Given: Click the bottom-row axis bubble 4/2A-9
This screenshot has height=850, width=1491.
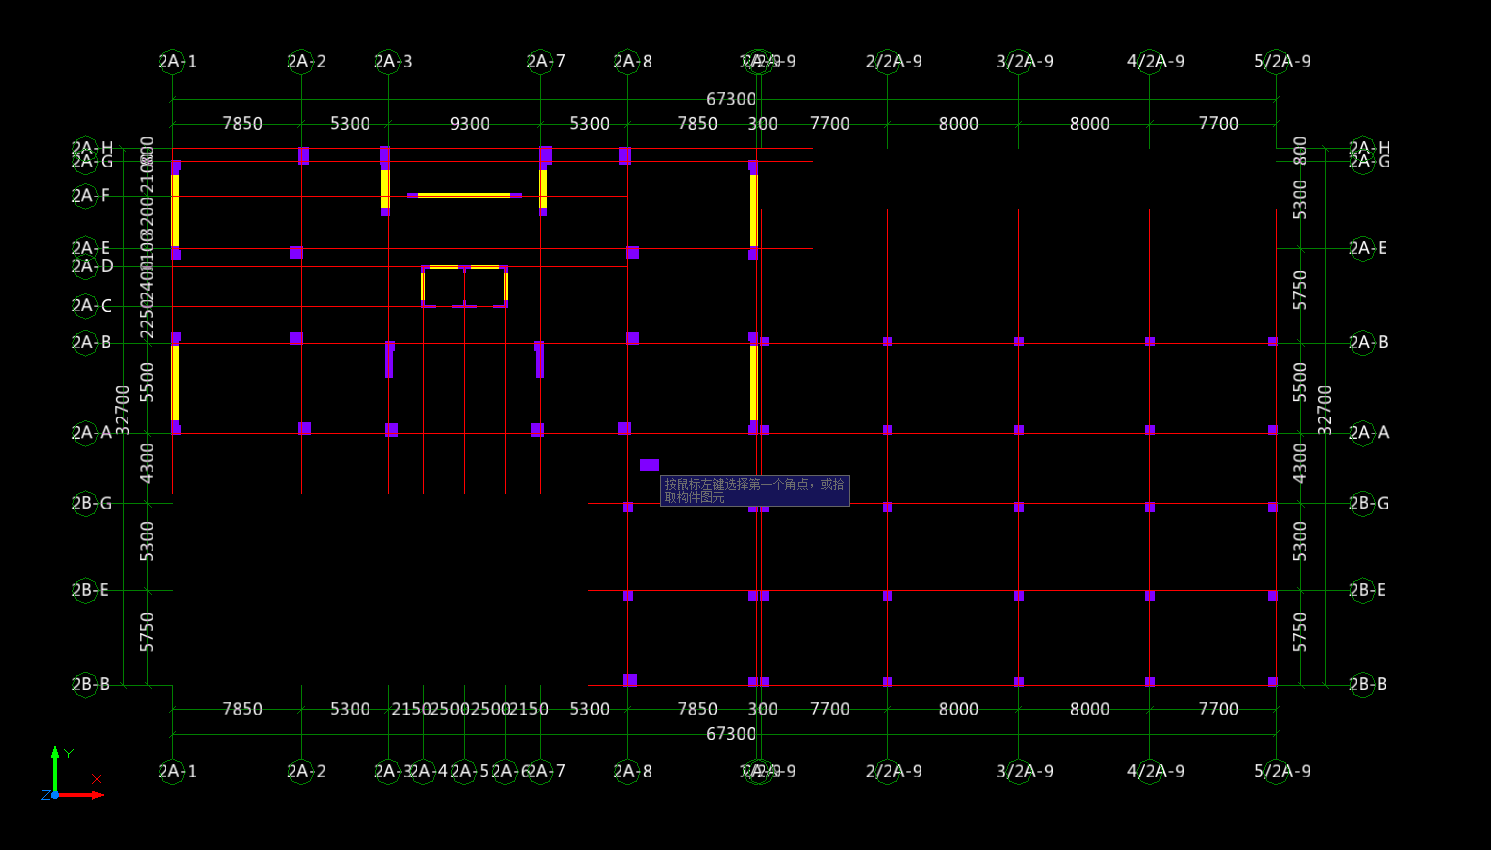Looking at the screenshot, I should pyautogui.click(x=1155, y=771).
